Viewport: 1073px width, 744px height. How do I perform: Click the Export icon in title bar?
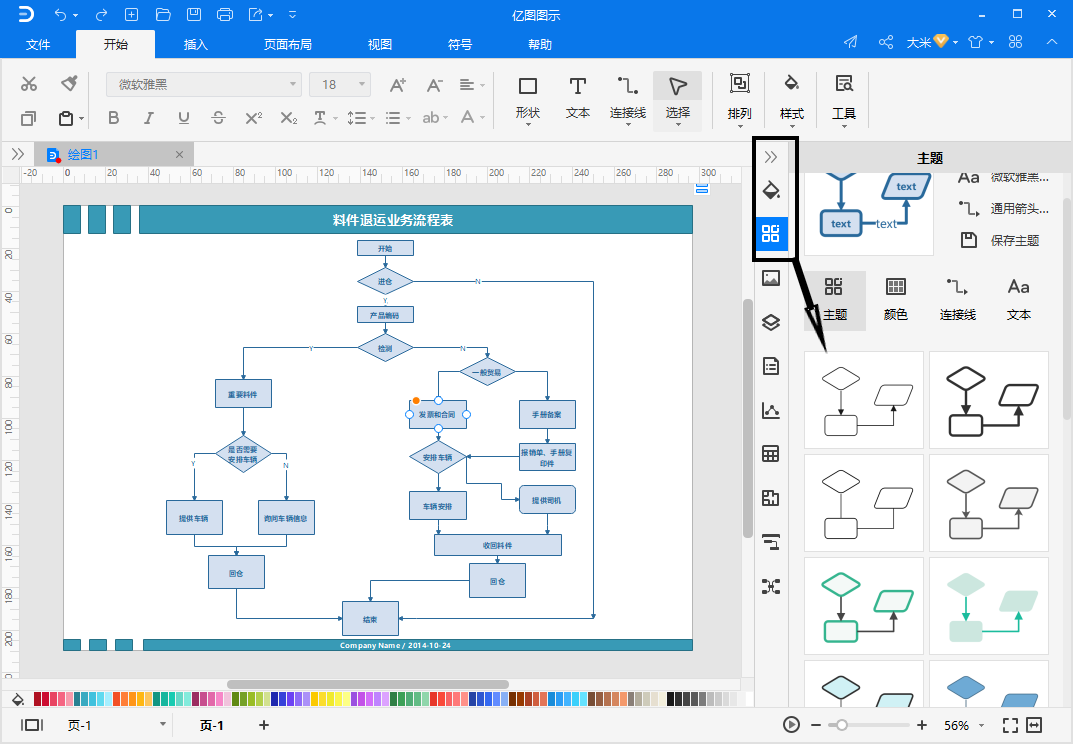point(256,14)
